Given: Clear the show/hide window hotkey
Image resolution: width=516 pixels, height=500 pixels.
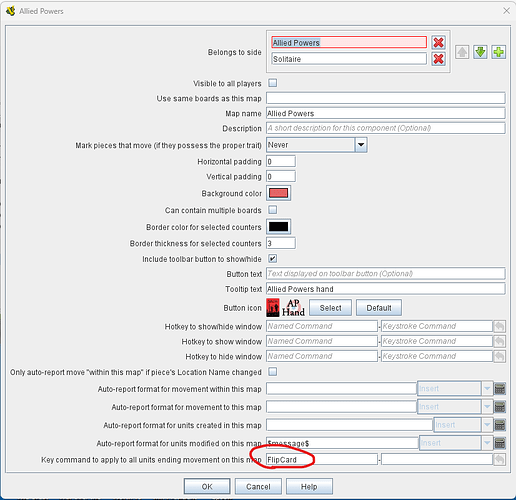Looking at the screenshot, I should [x=499, y=326].
